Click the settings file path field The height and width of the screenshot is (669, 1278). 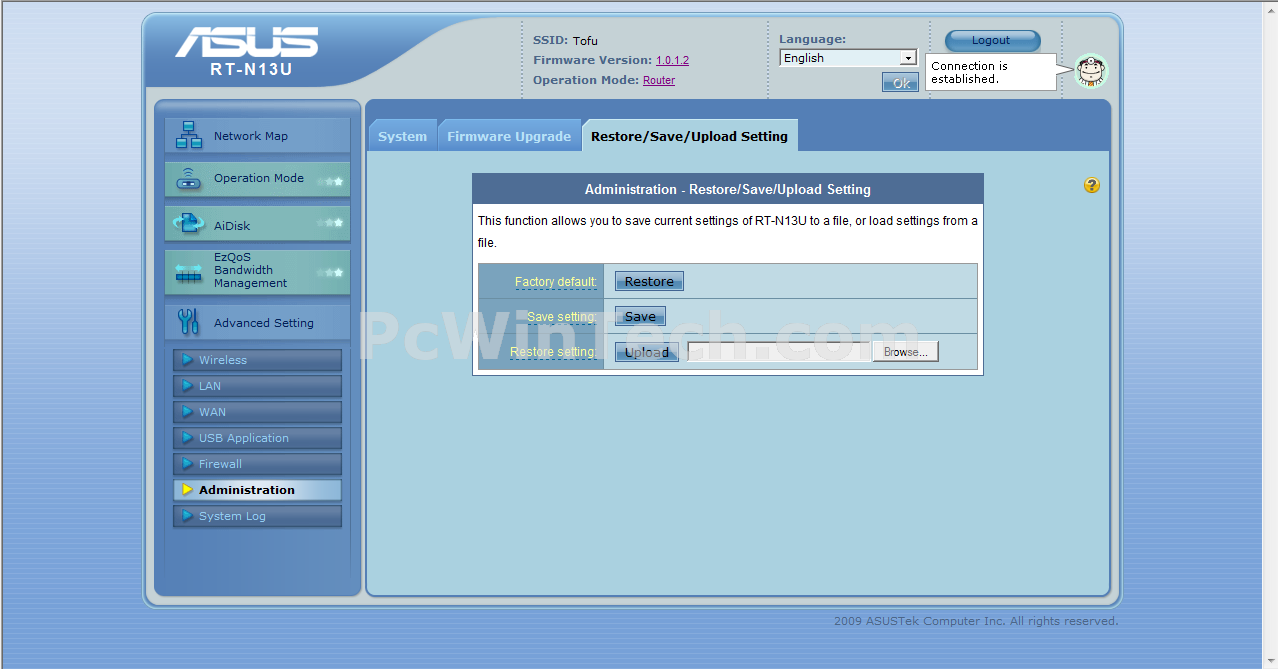[x=779, y=352]
